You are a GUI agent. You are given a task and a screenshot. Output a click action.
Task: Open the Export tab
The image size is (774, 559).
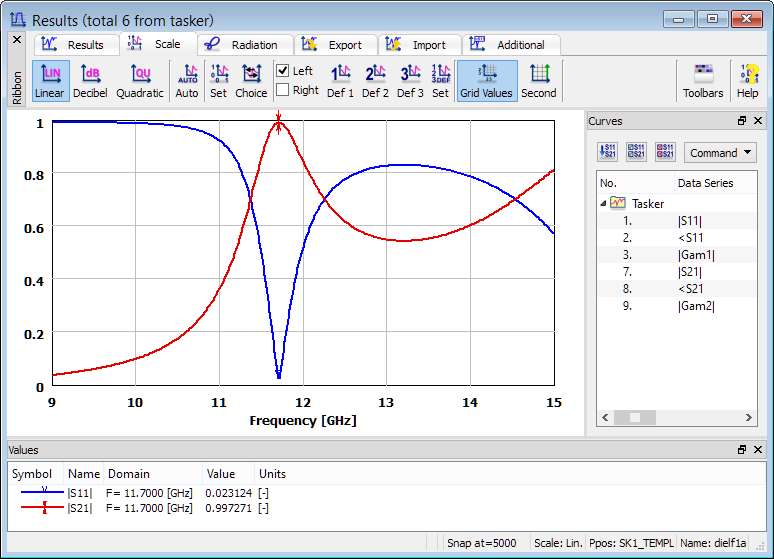click(x=335, y=45)
